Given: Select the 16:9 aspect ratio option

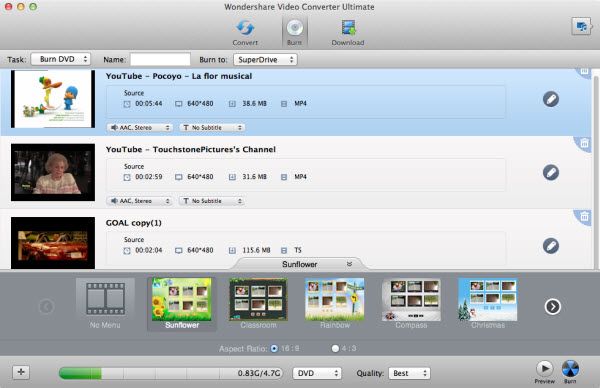Looking at the screenshot, I should click(x=274, y=349).
